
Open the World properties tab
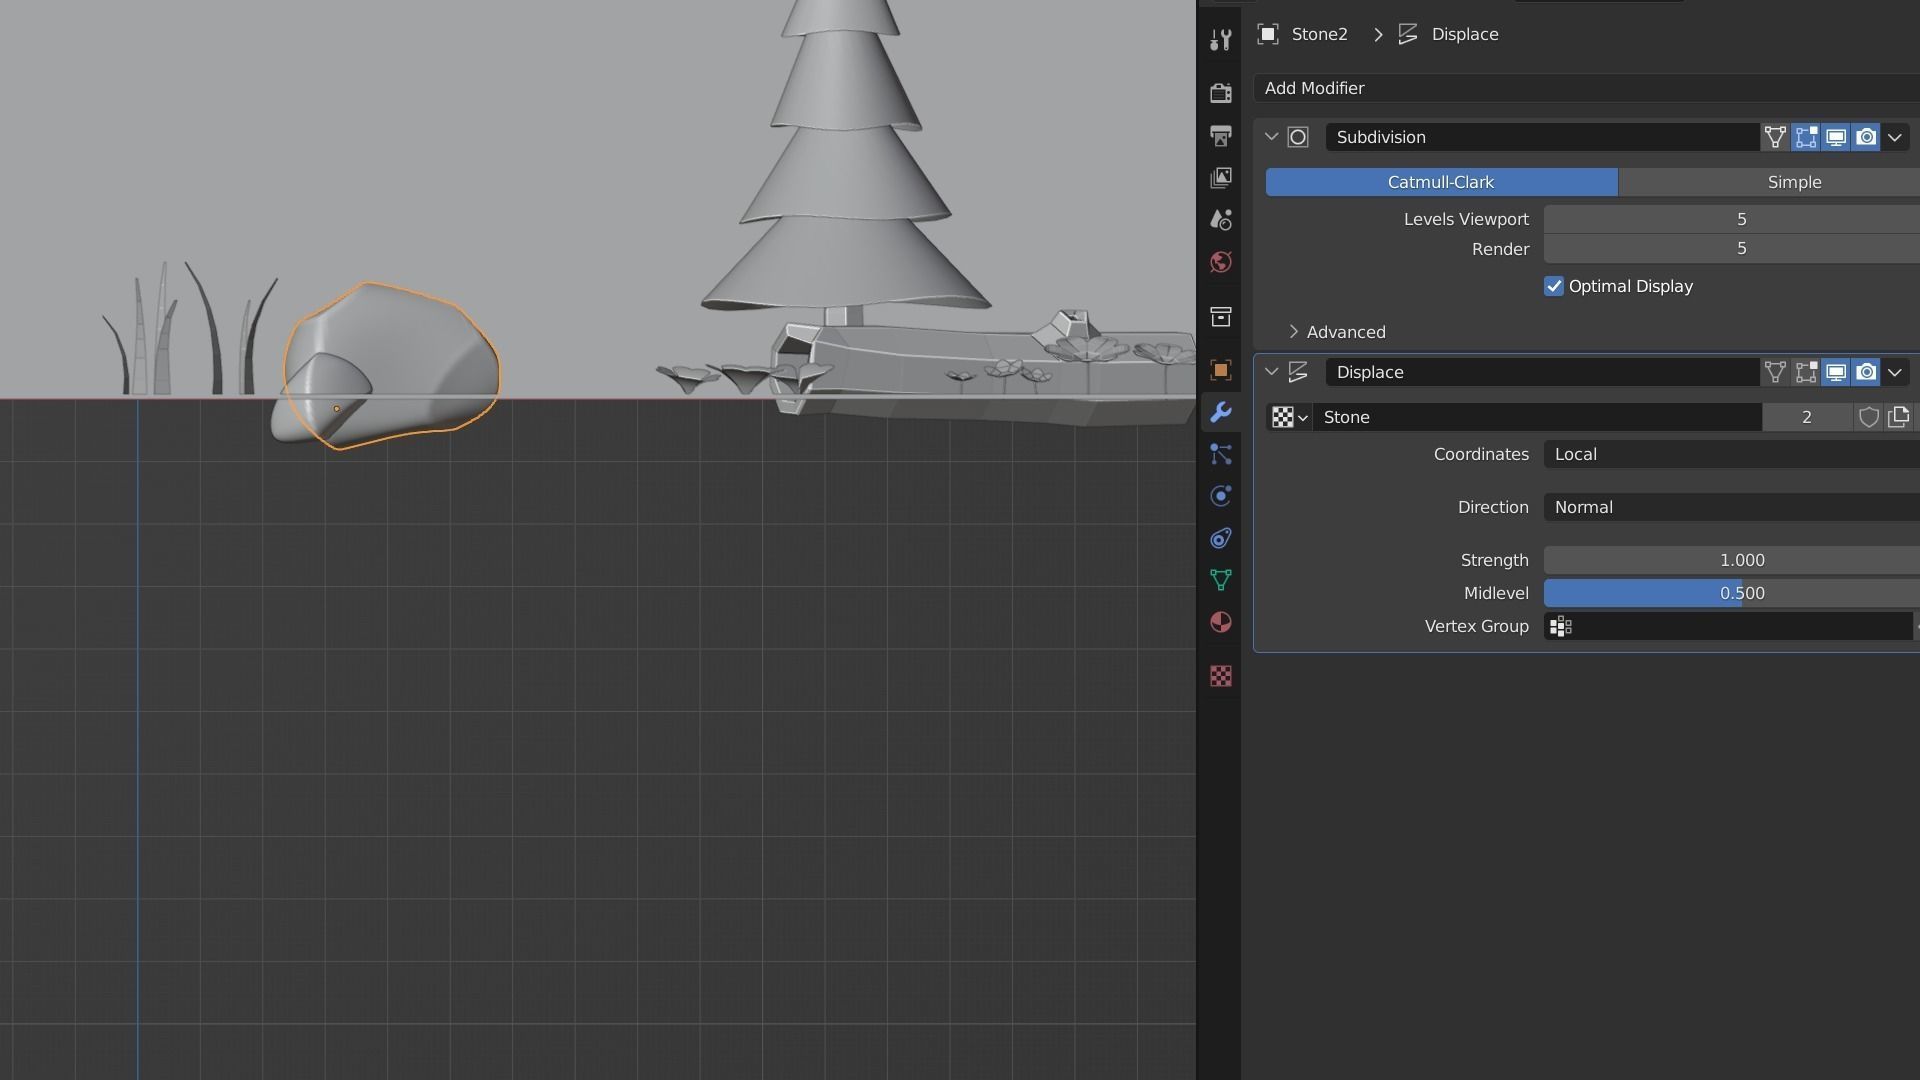pos(1220,262)
